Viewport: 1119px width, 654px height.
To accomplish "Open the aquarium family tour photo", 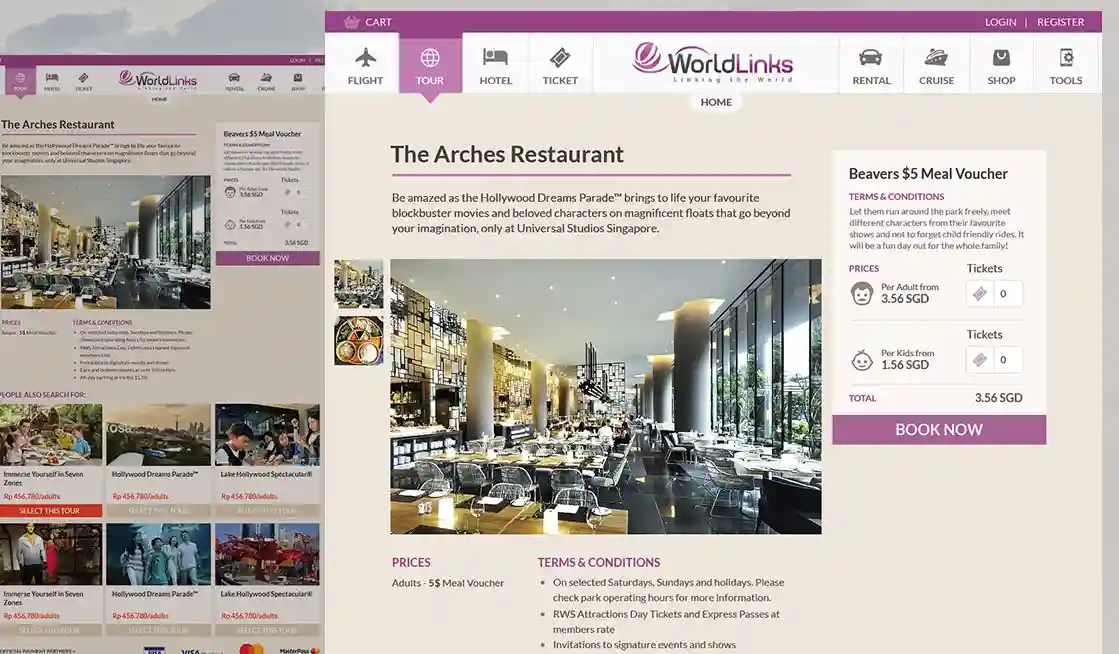I will [158, 554].
